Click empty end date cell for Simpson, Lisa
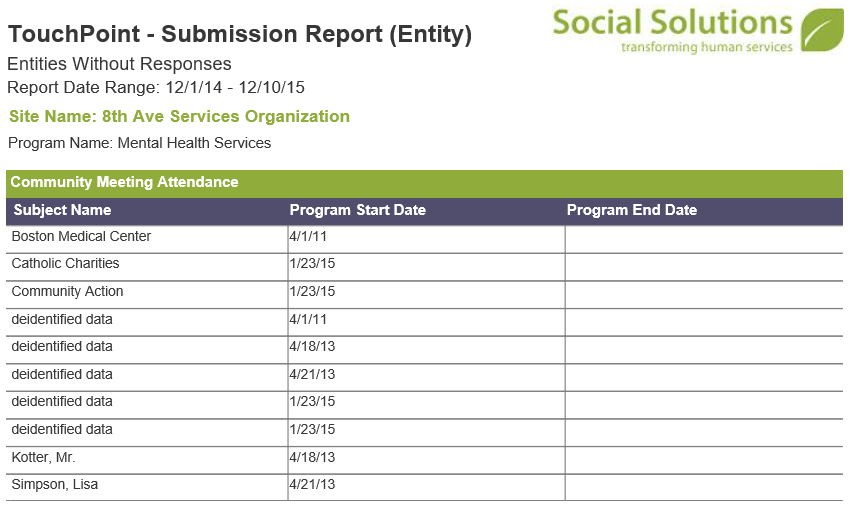Image resolution: width=855 pixels, height=509 pixels. pyautogui.click(x=704, y=487)
